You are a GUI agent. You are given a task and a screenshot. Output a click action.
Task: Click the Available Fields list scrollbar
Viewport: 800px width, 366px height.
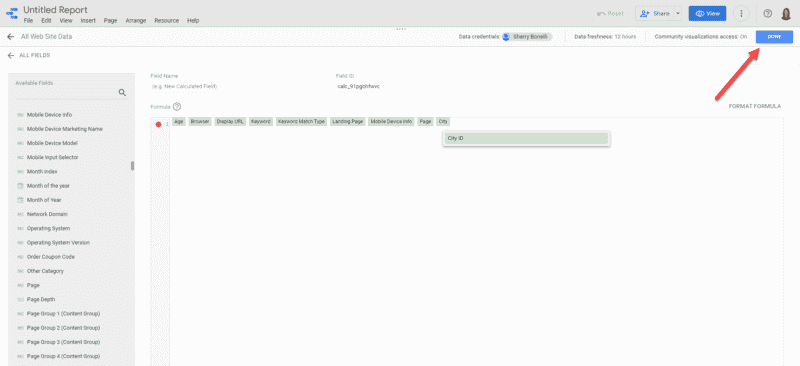coord(133,166)
